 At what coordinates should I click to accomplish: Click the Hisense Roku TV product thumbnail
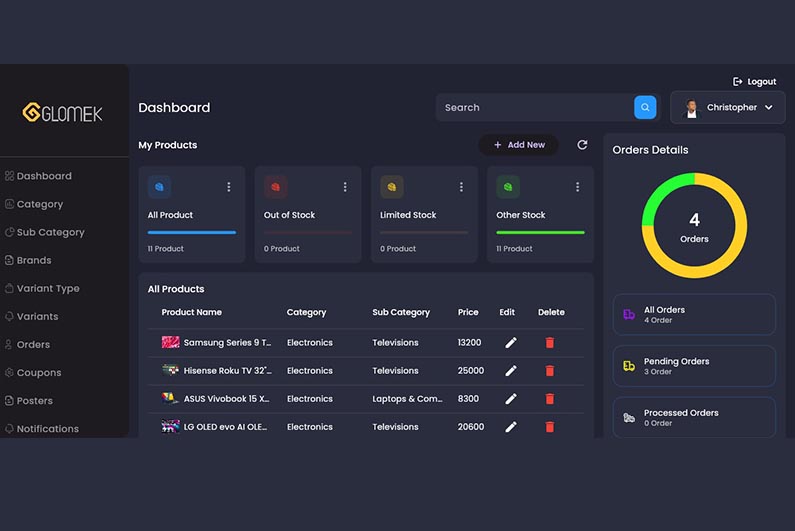coord(170,370)
